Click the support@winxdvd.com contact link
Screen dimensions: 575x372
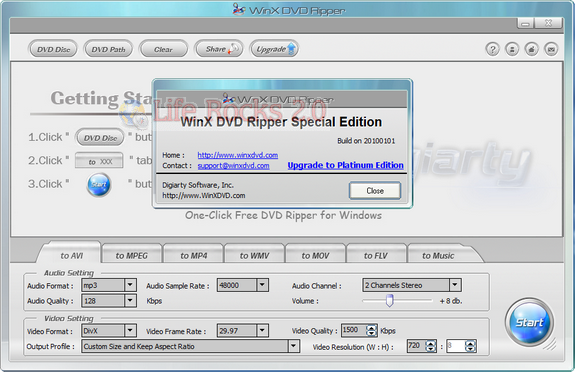(233, 166)
